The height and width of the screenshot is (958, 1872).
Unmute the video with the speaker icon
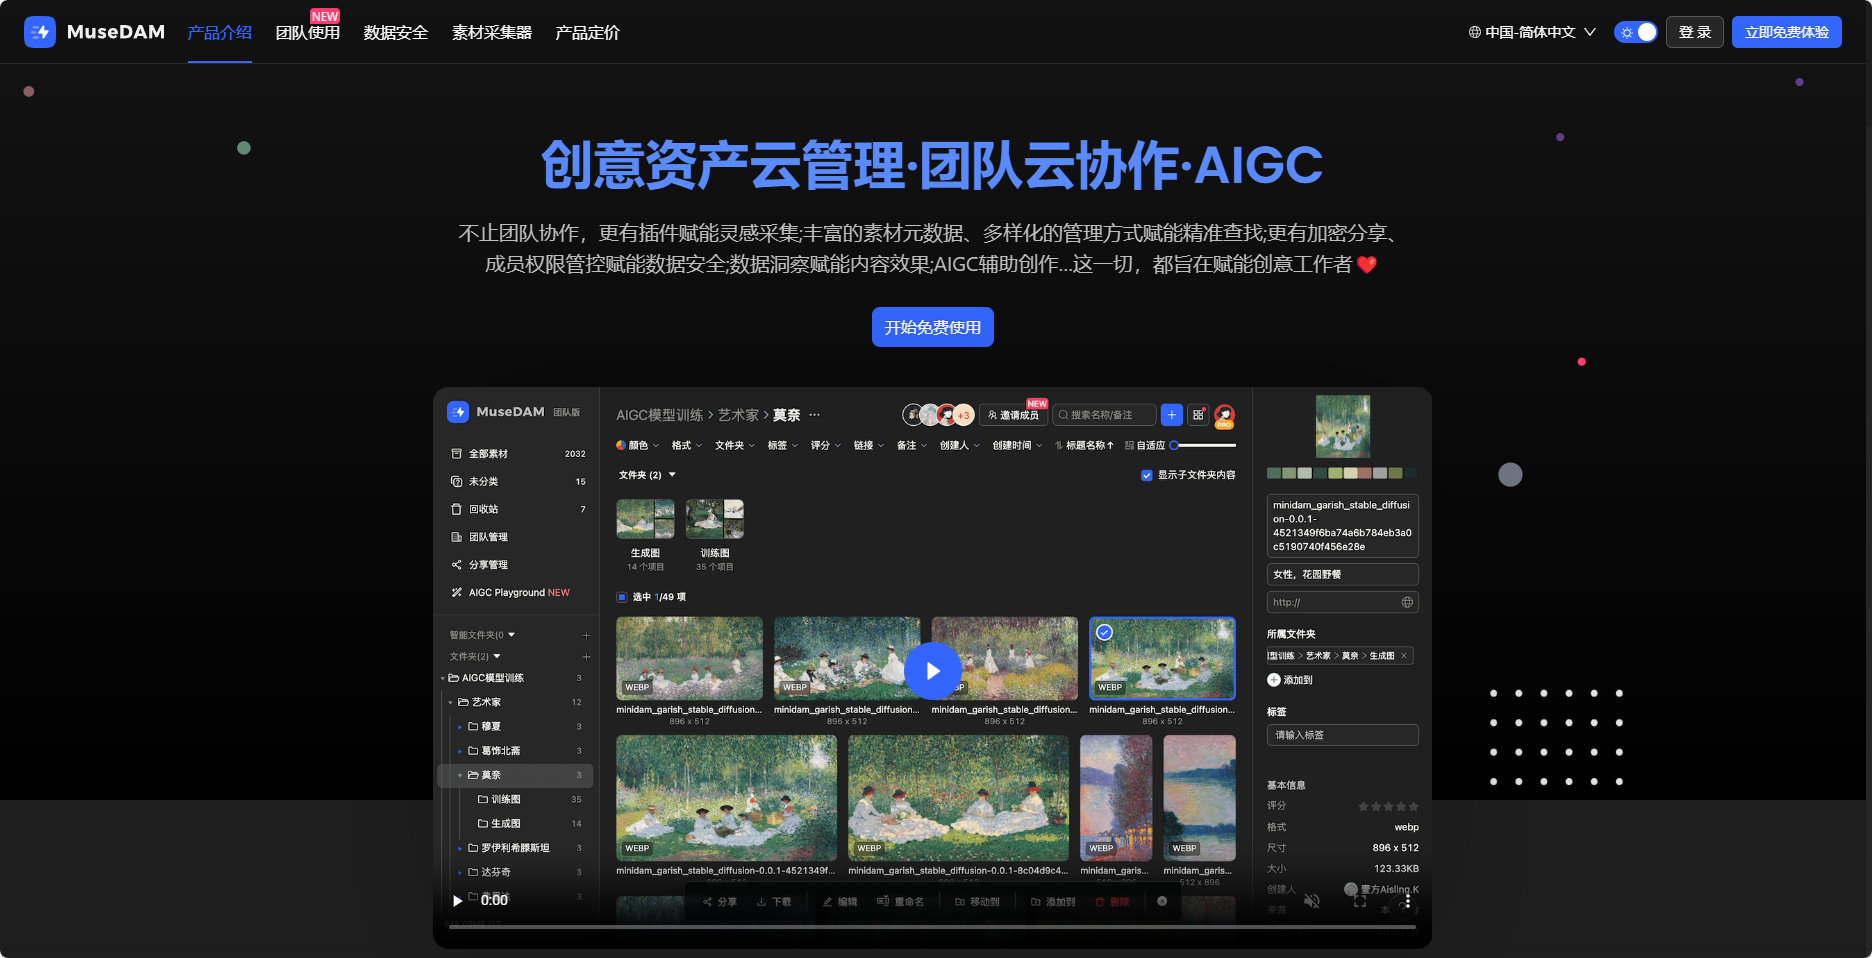click(1312, 900)
